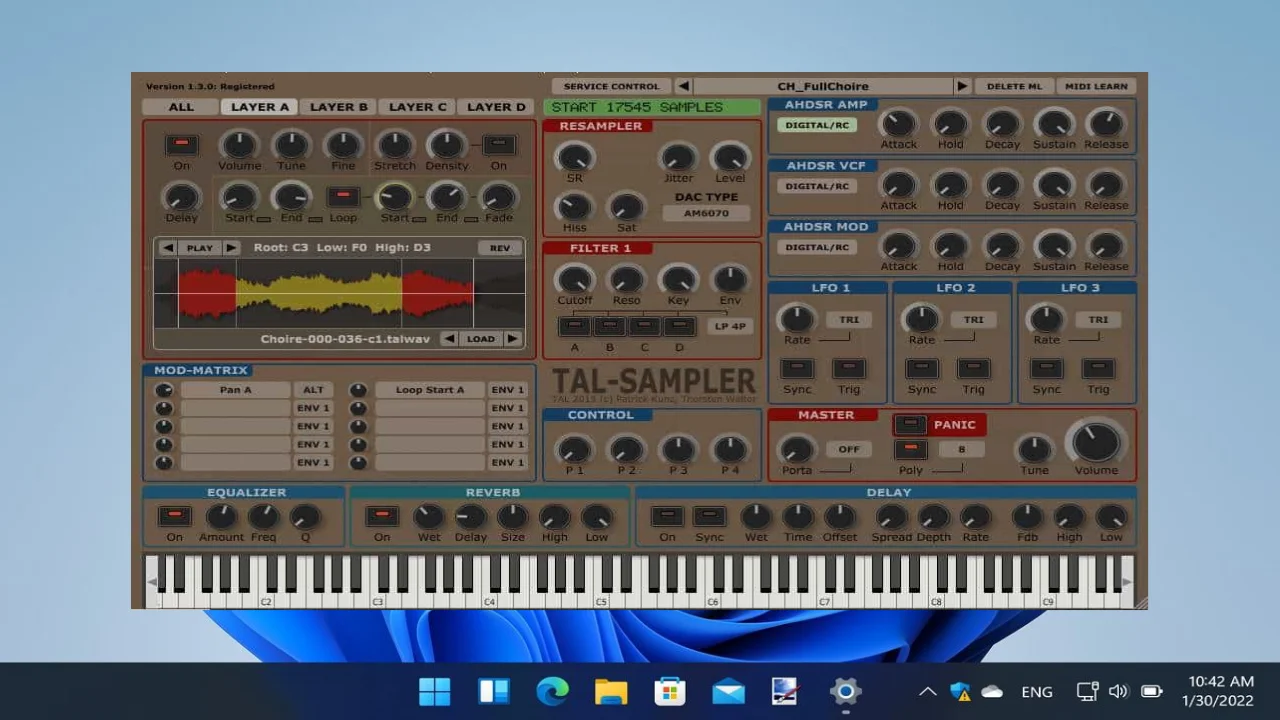This screenshot has height=720, width=1280.
Task: Step to previous sample beside PLAY
Action: [168, 248]
